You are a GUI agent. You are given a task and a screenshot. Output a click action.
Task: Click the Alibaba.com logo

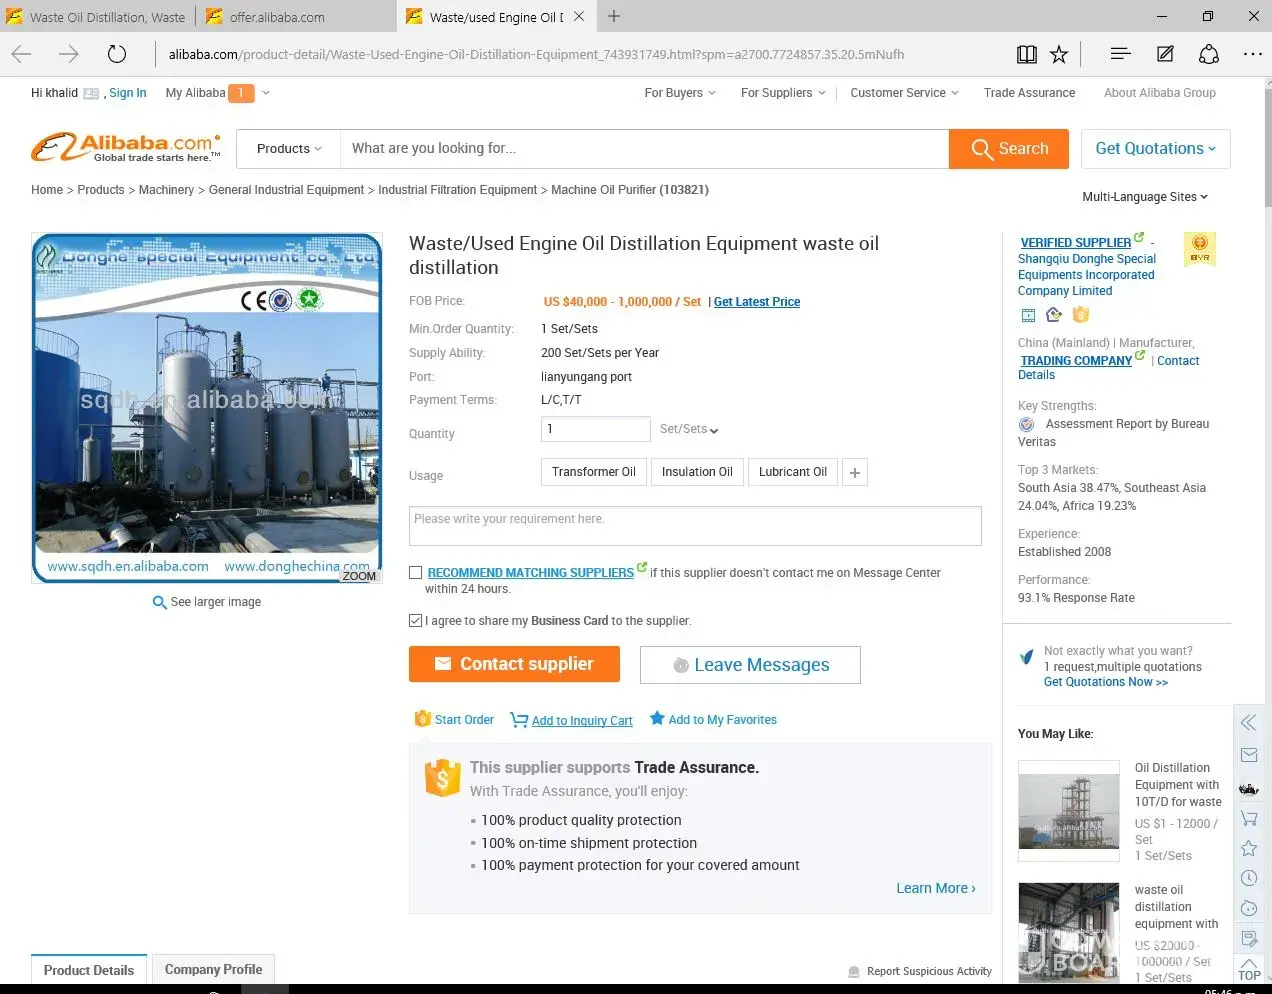coord(127,148)
